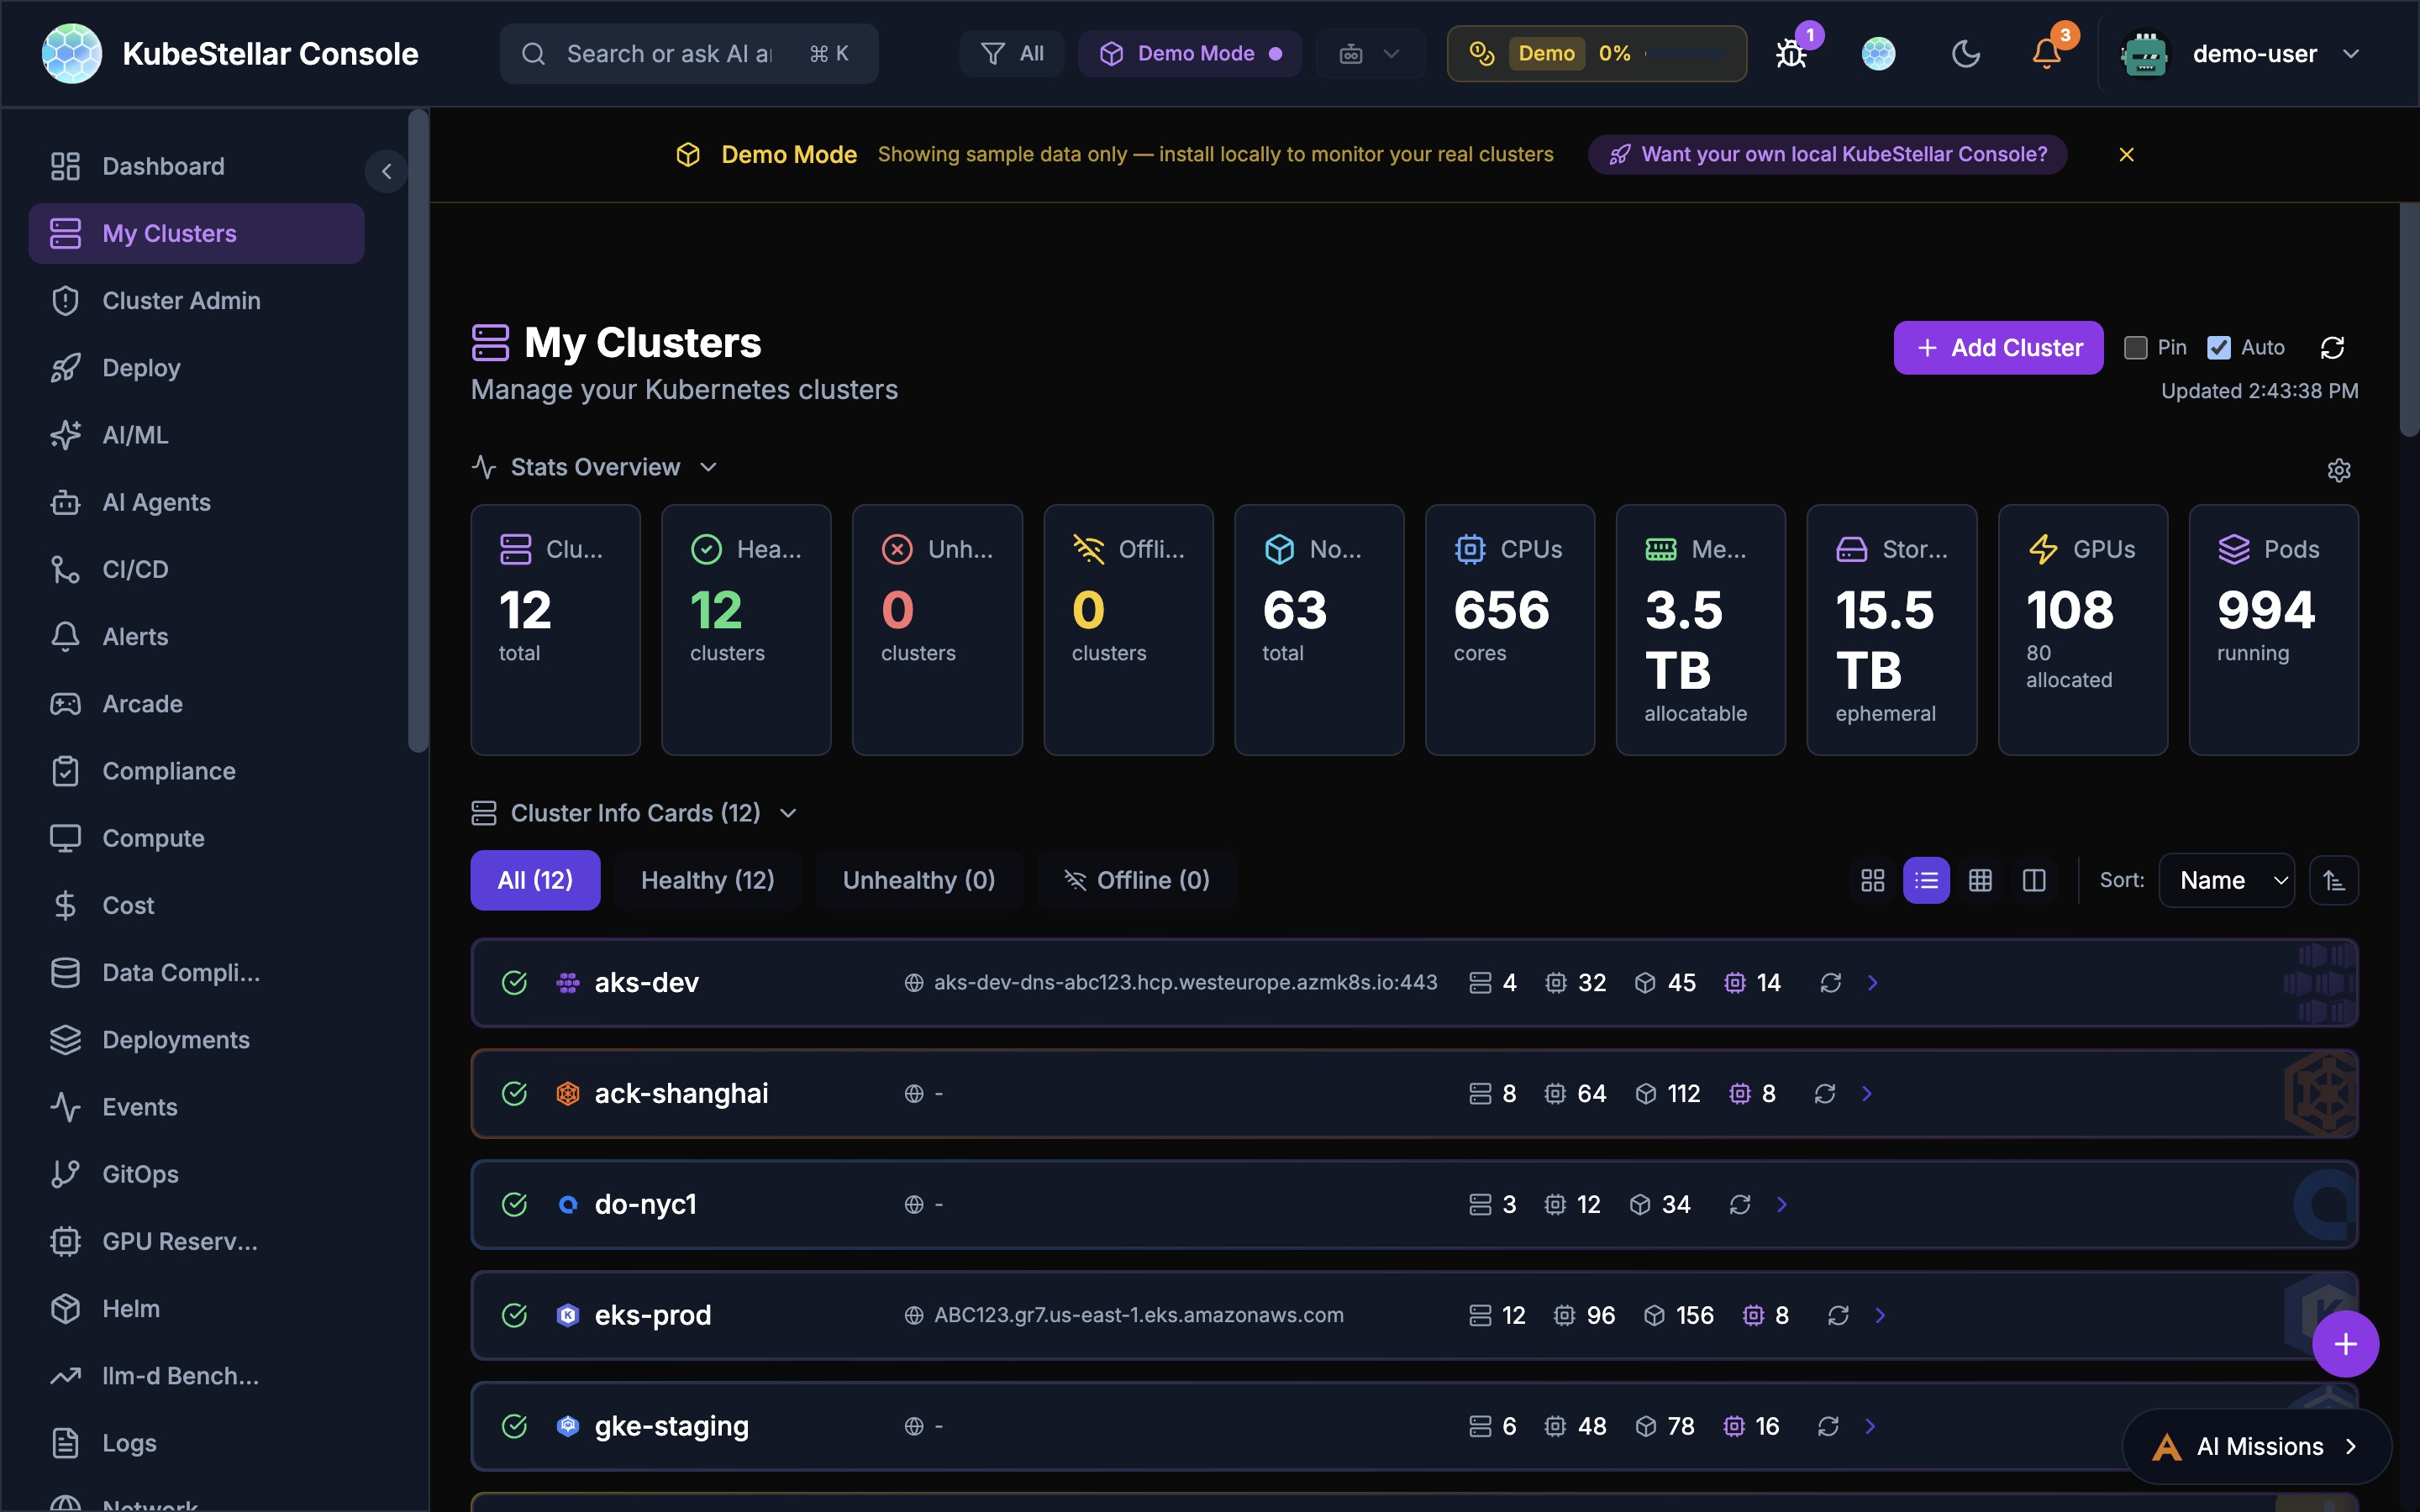Enable the Pin checkbox
Screen dimensions: 2420x1512
[2136, 348]
